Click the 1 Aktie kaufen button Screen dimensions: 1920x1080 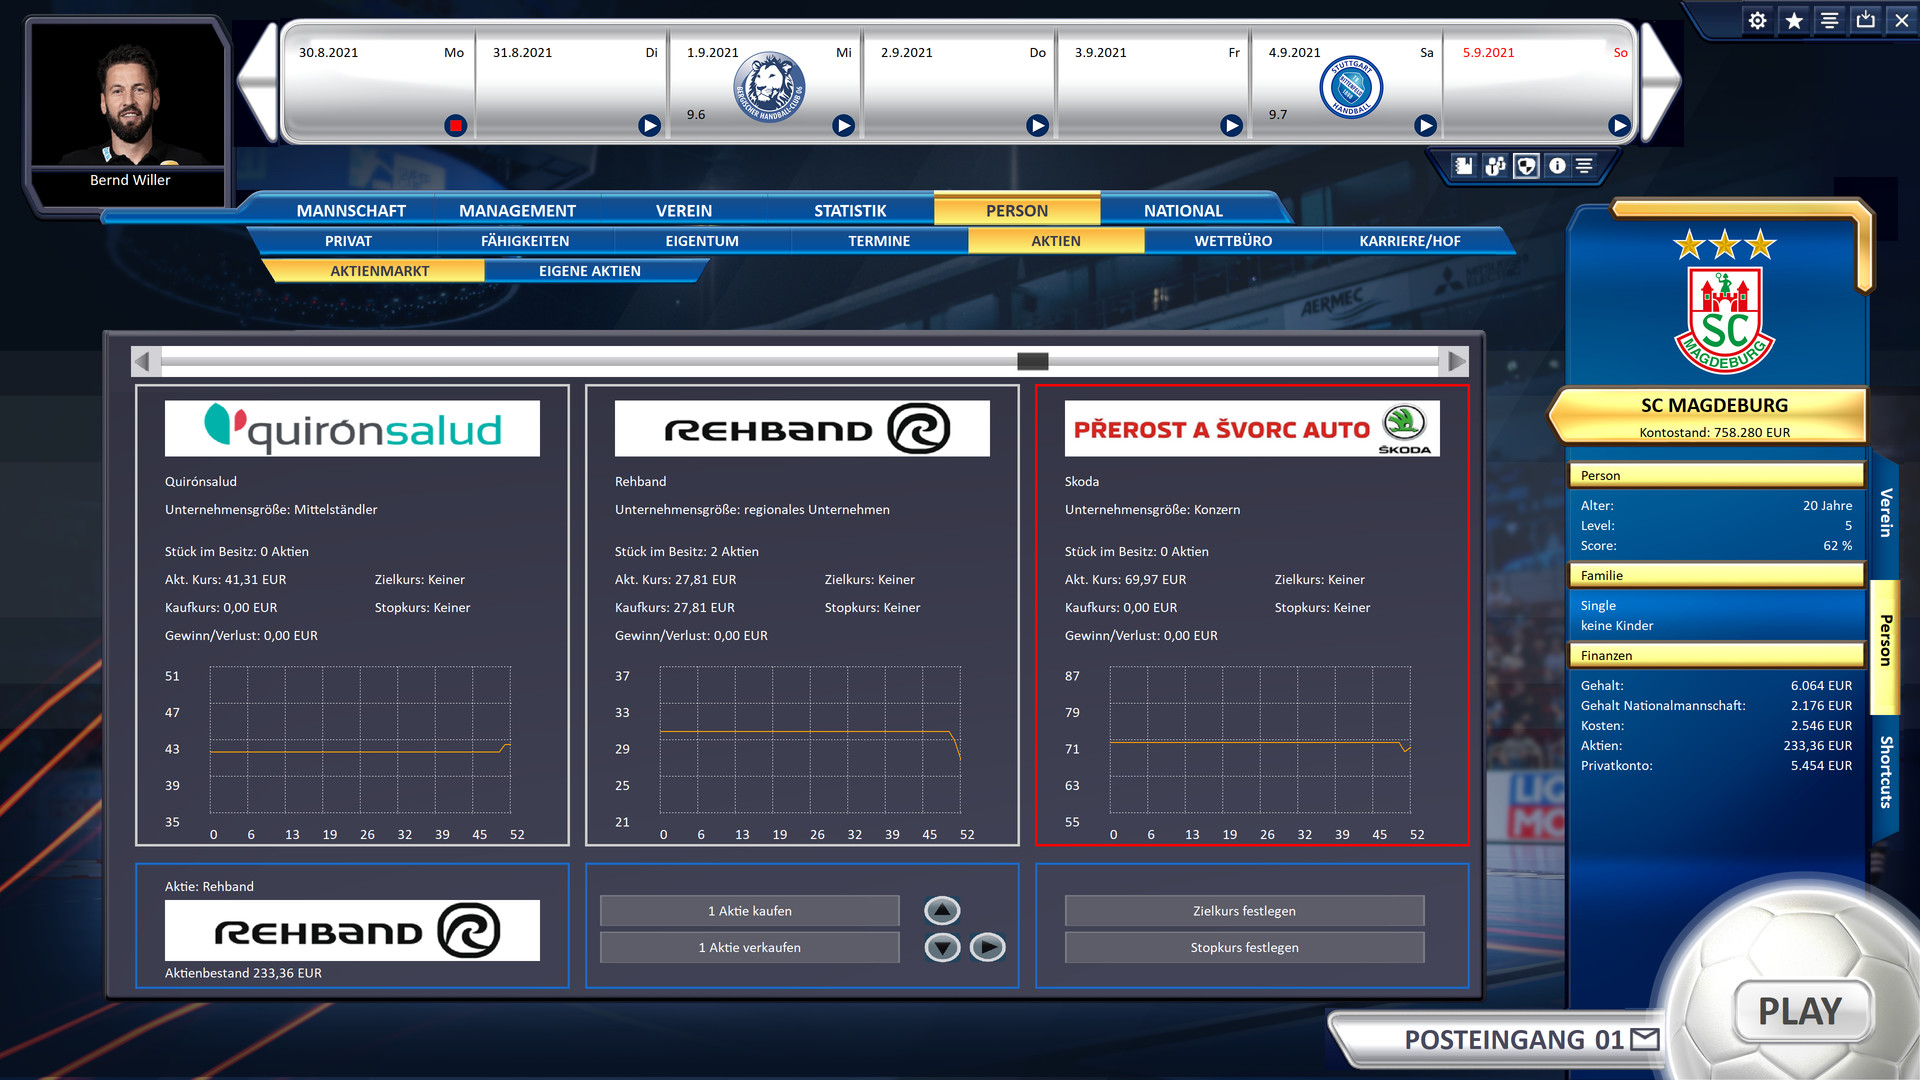749,911
